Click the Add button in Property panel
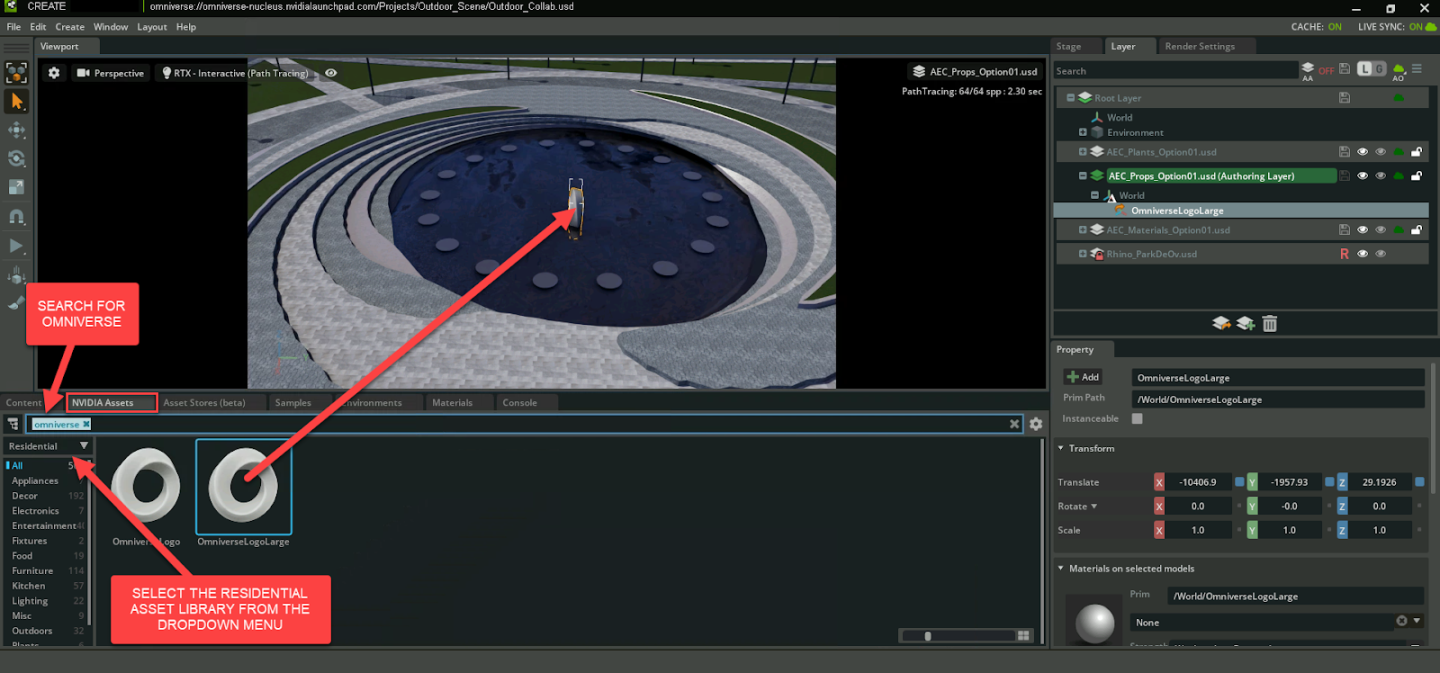 click(x=1082, y=377)
